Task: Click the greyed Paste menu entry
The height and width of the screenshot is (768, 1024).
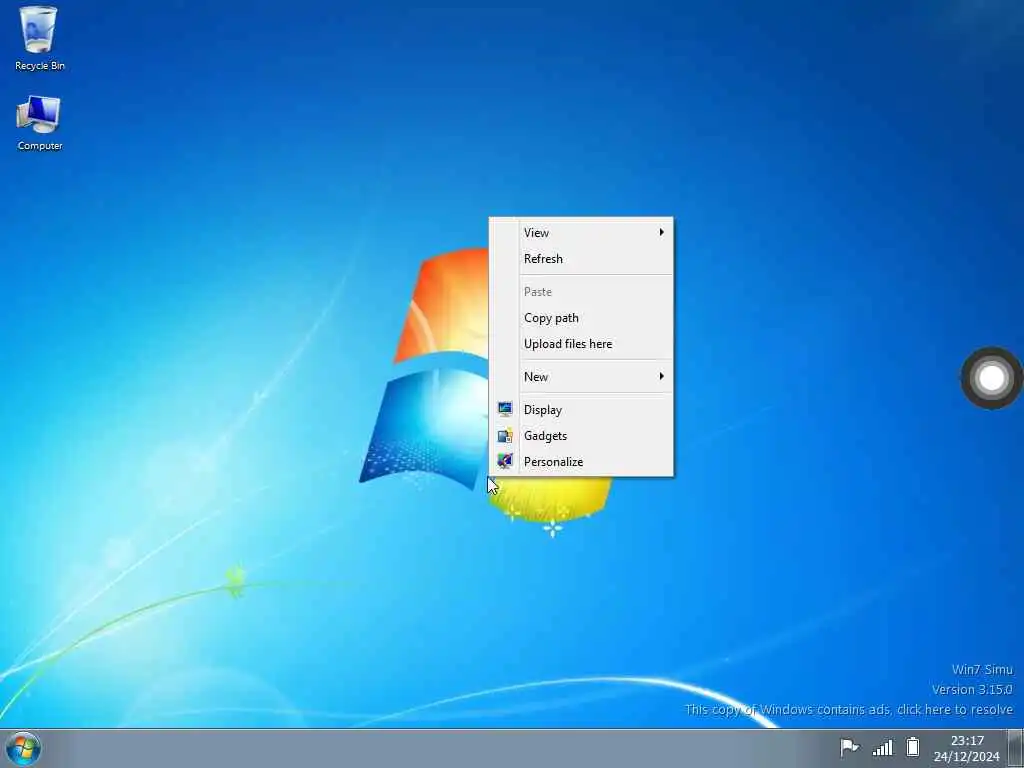Action: click(581, 291)
